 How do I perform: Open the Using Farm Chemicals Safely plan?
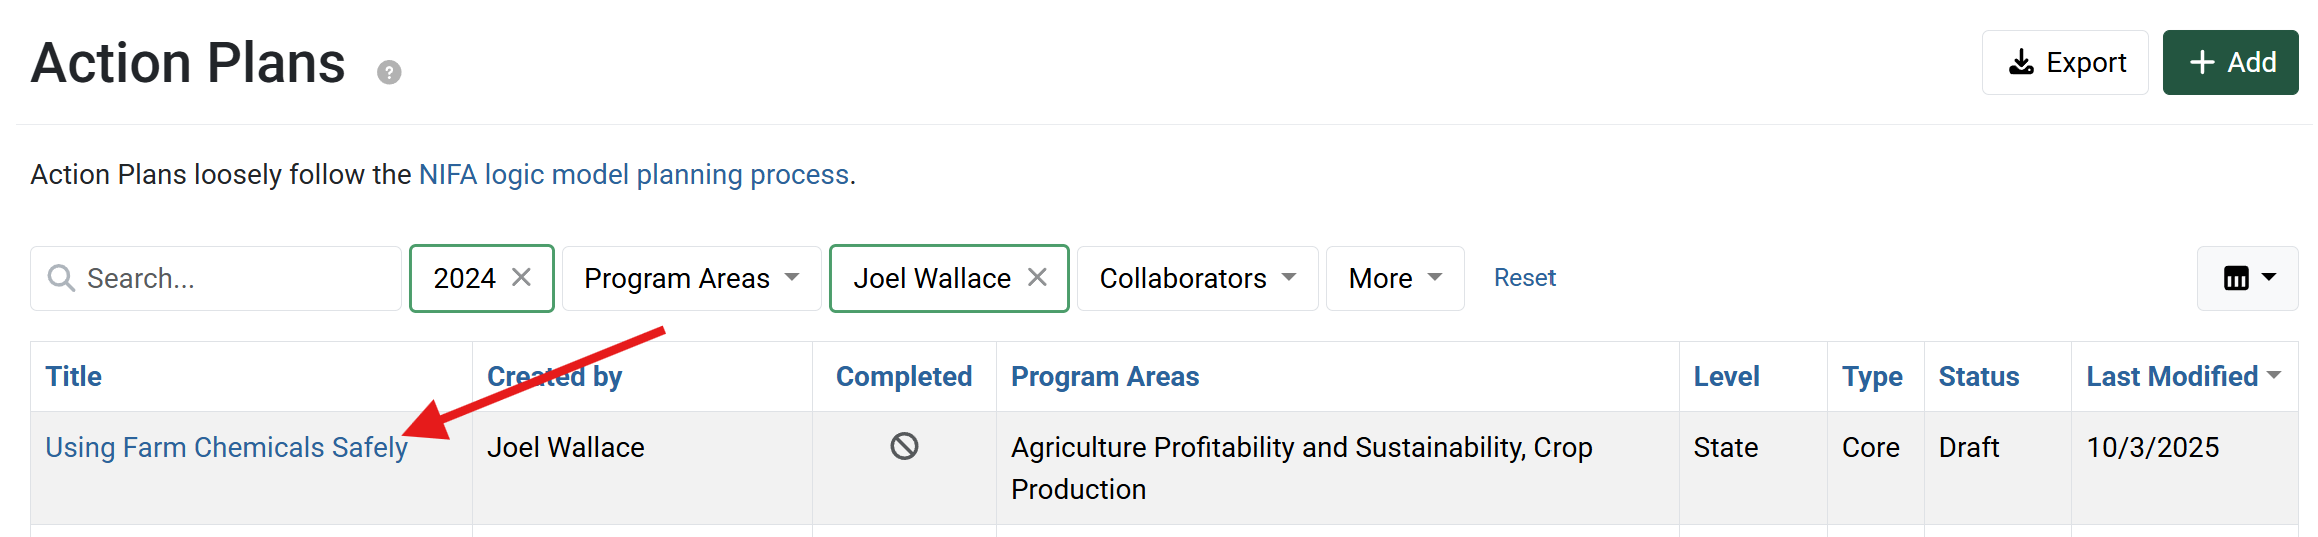[x=226, y=447]
